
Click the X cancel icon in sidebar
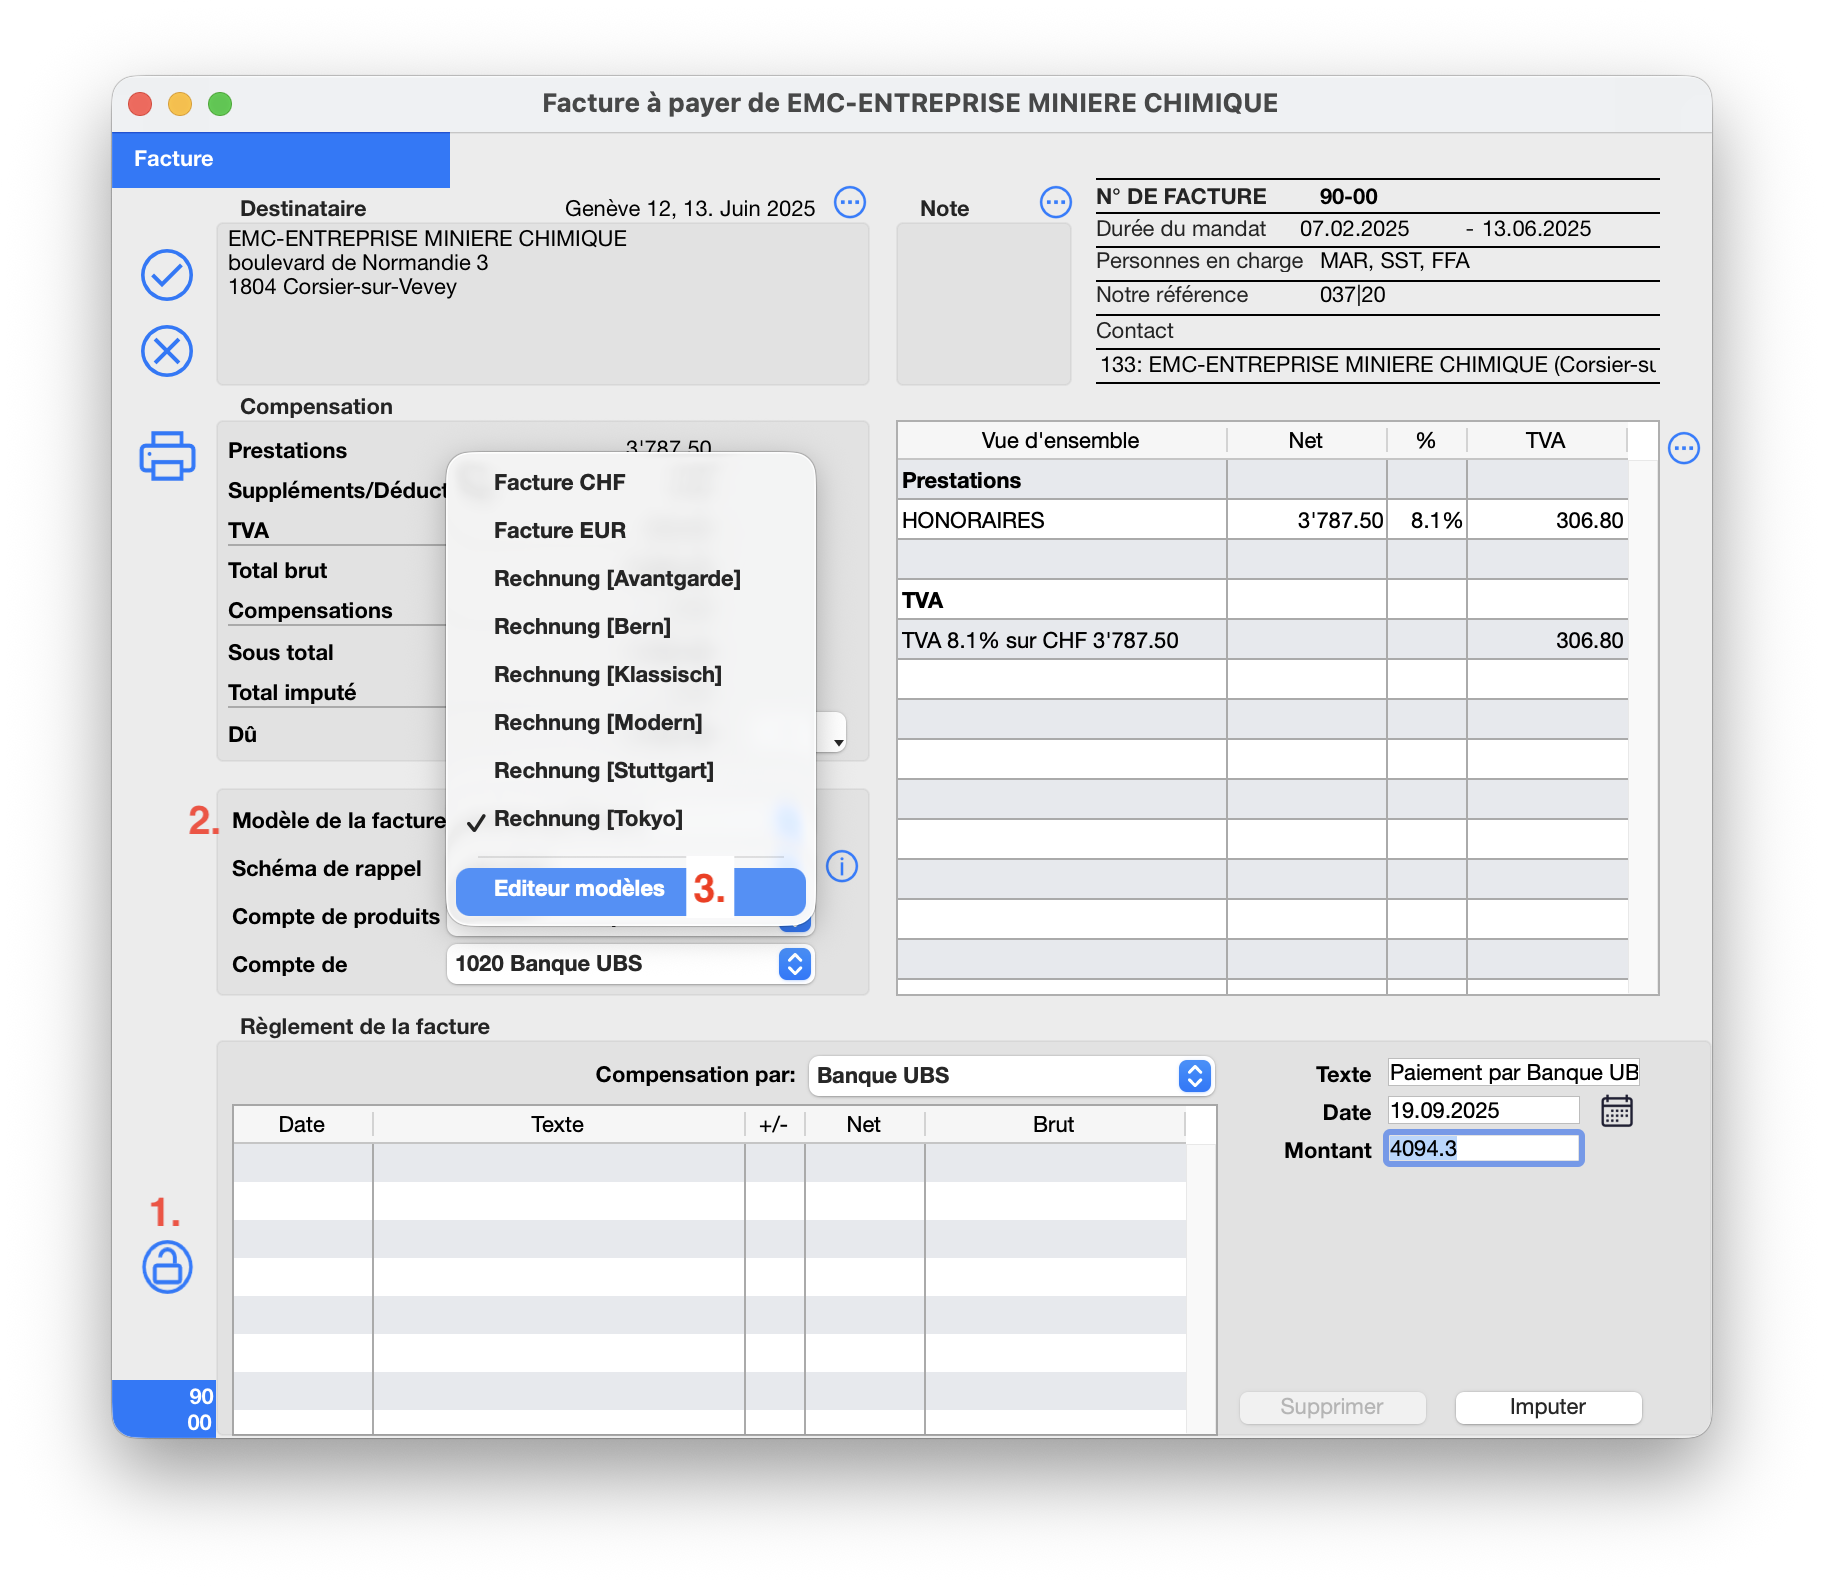167,351
